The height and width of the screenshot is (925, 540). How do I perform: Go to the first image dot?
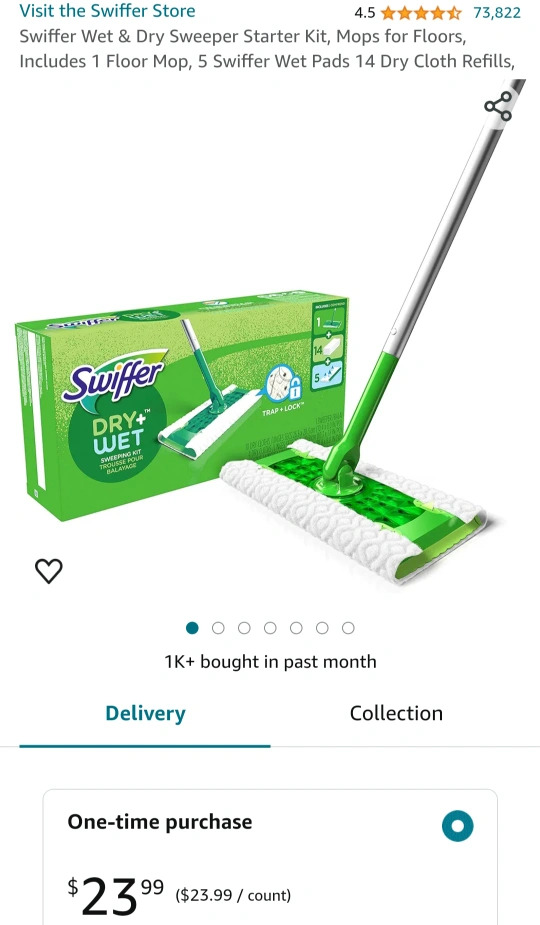pos(192,628)
